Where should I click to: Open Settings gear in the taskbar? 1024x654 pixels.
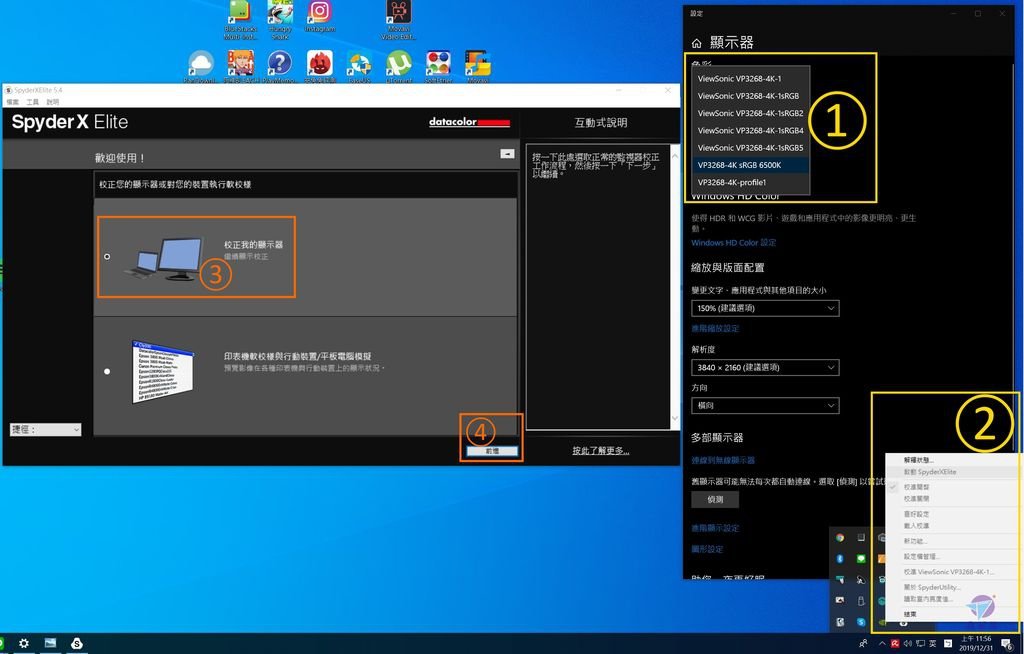(24, 643)
